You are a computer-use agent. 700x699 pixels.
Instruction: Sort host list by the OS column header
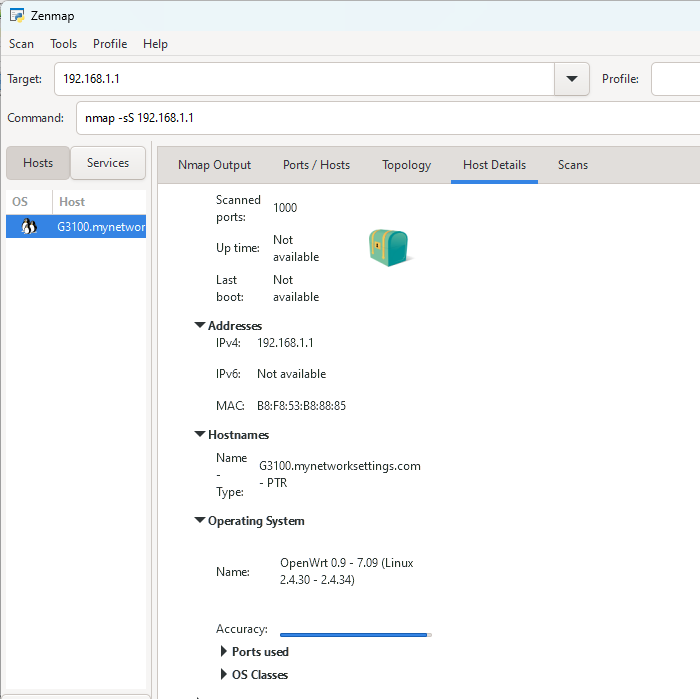click(29, 202)
